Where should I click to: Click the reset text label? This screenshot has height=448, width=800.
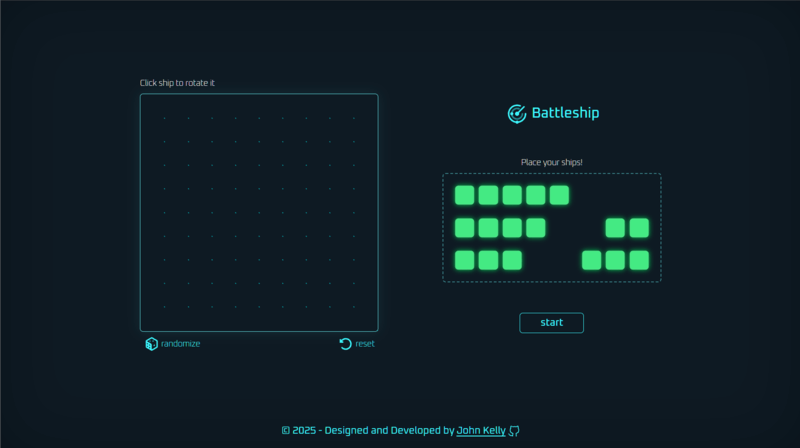click(365, 344)
